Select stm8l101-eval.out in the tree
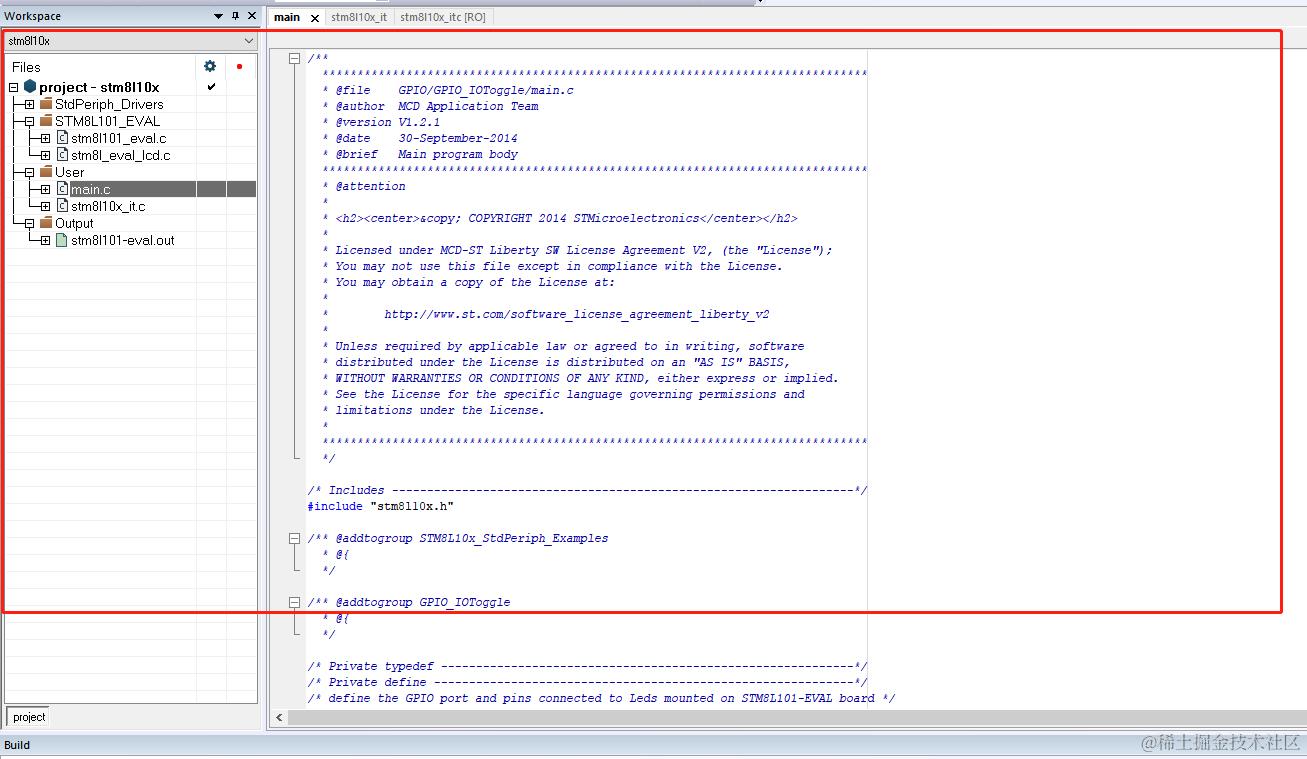The height and width of the screenshot is (759, 1307). tap(123, 241)
